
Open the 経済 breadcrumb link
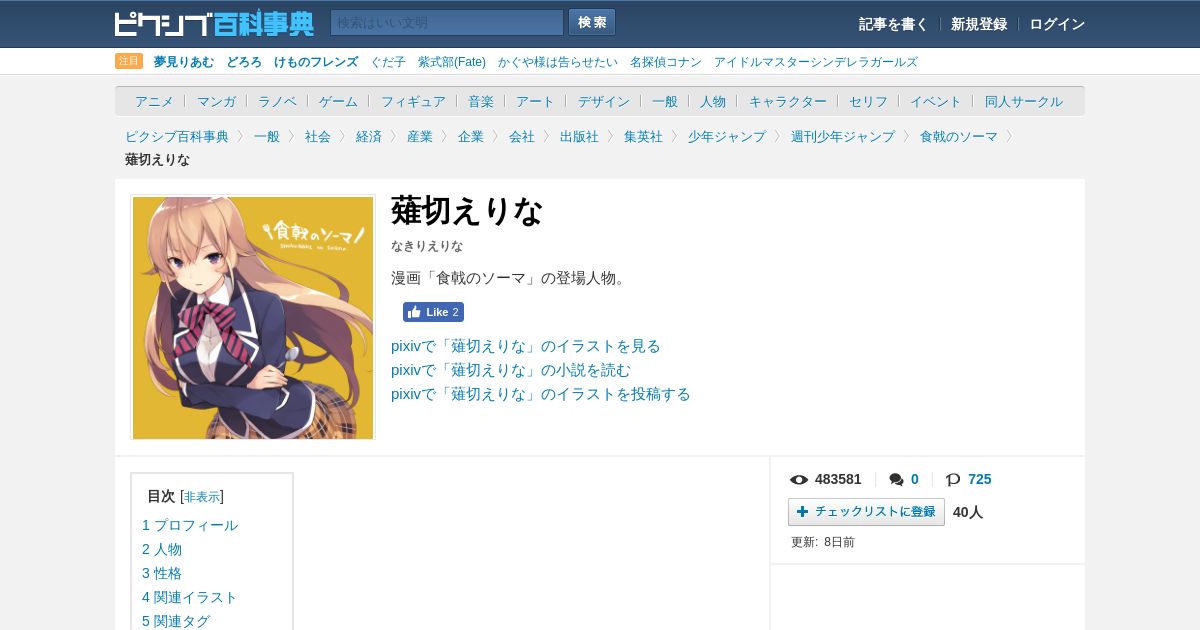coord(369,136)
